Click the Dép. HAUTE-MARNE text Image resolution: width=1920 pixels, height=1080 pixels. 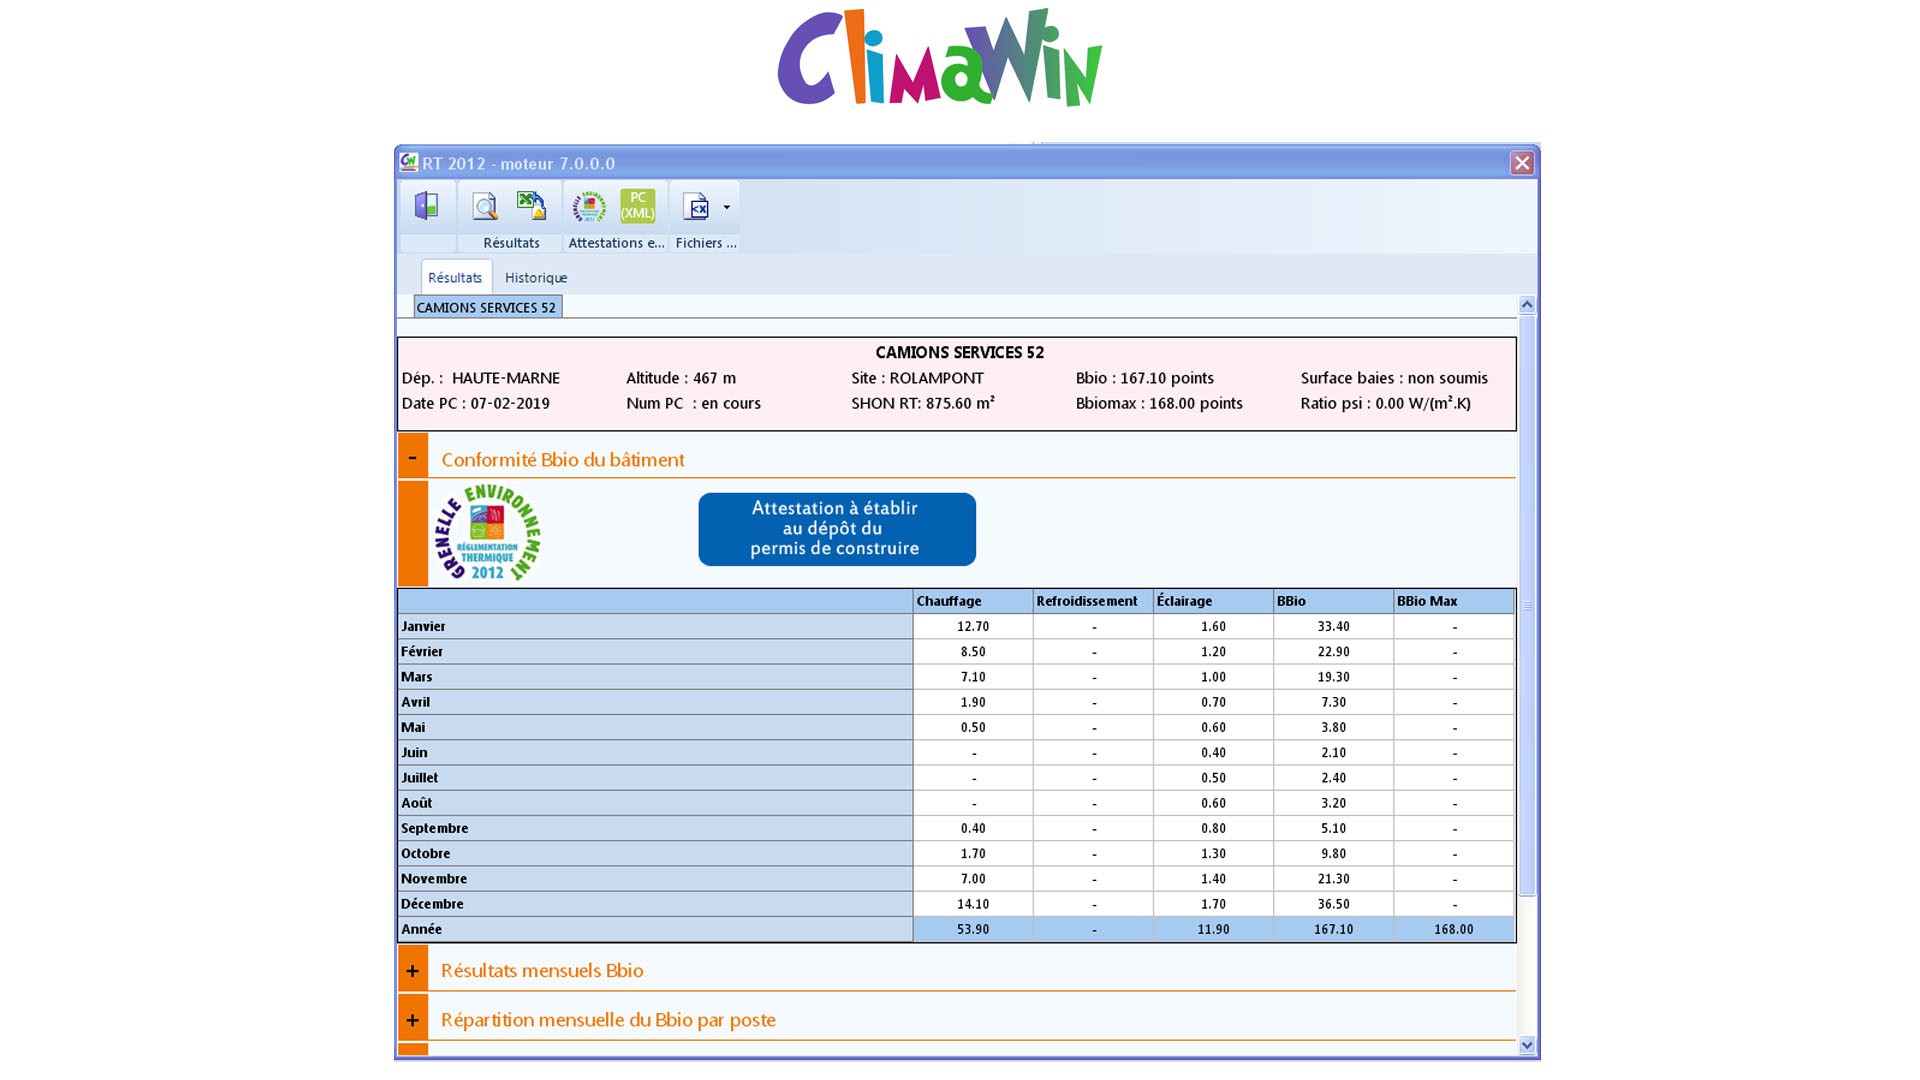481,378
